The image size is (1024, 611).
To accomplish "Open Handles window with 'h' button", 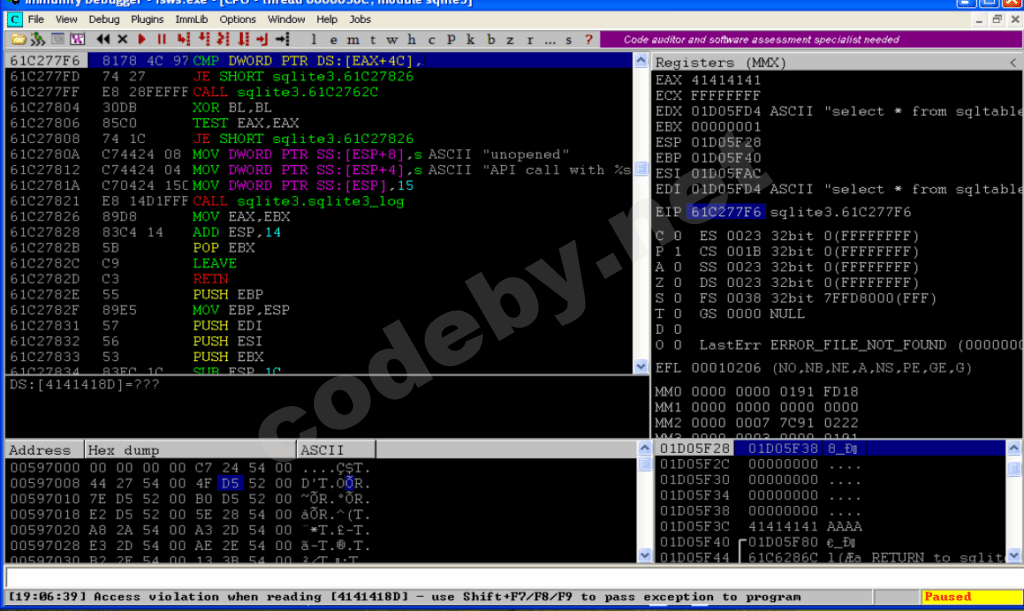I will click(411, 40).
